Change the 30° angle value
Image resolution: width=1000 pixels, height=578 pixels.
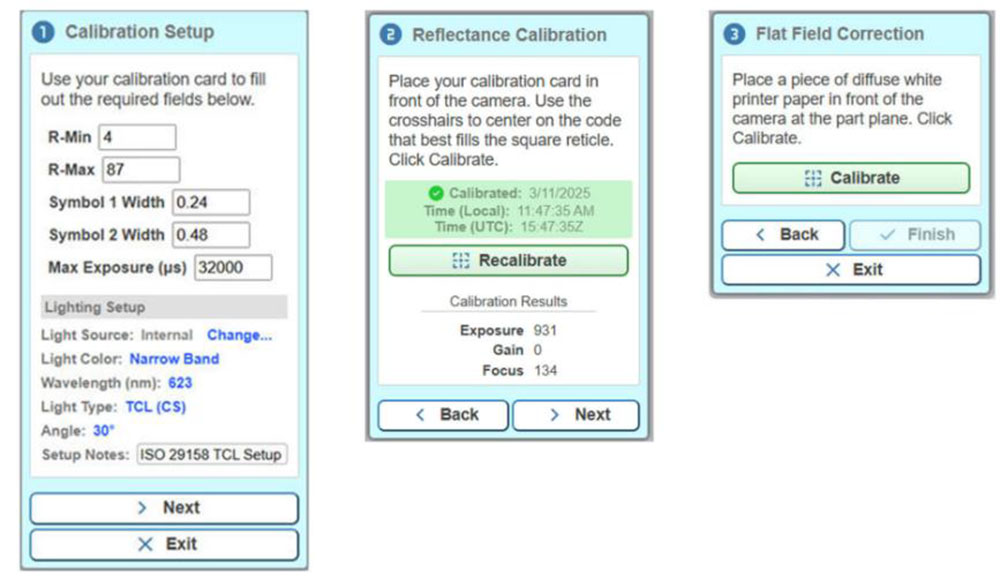[x=104, y=430]
